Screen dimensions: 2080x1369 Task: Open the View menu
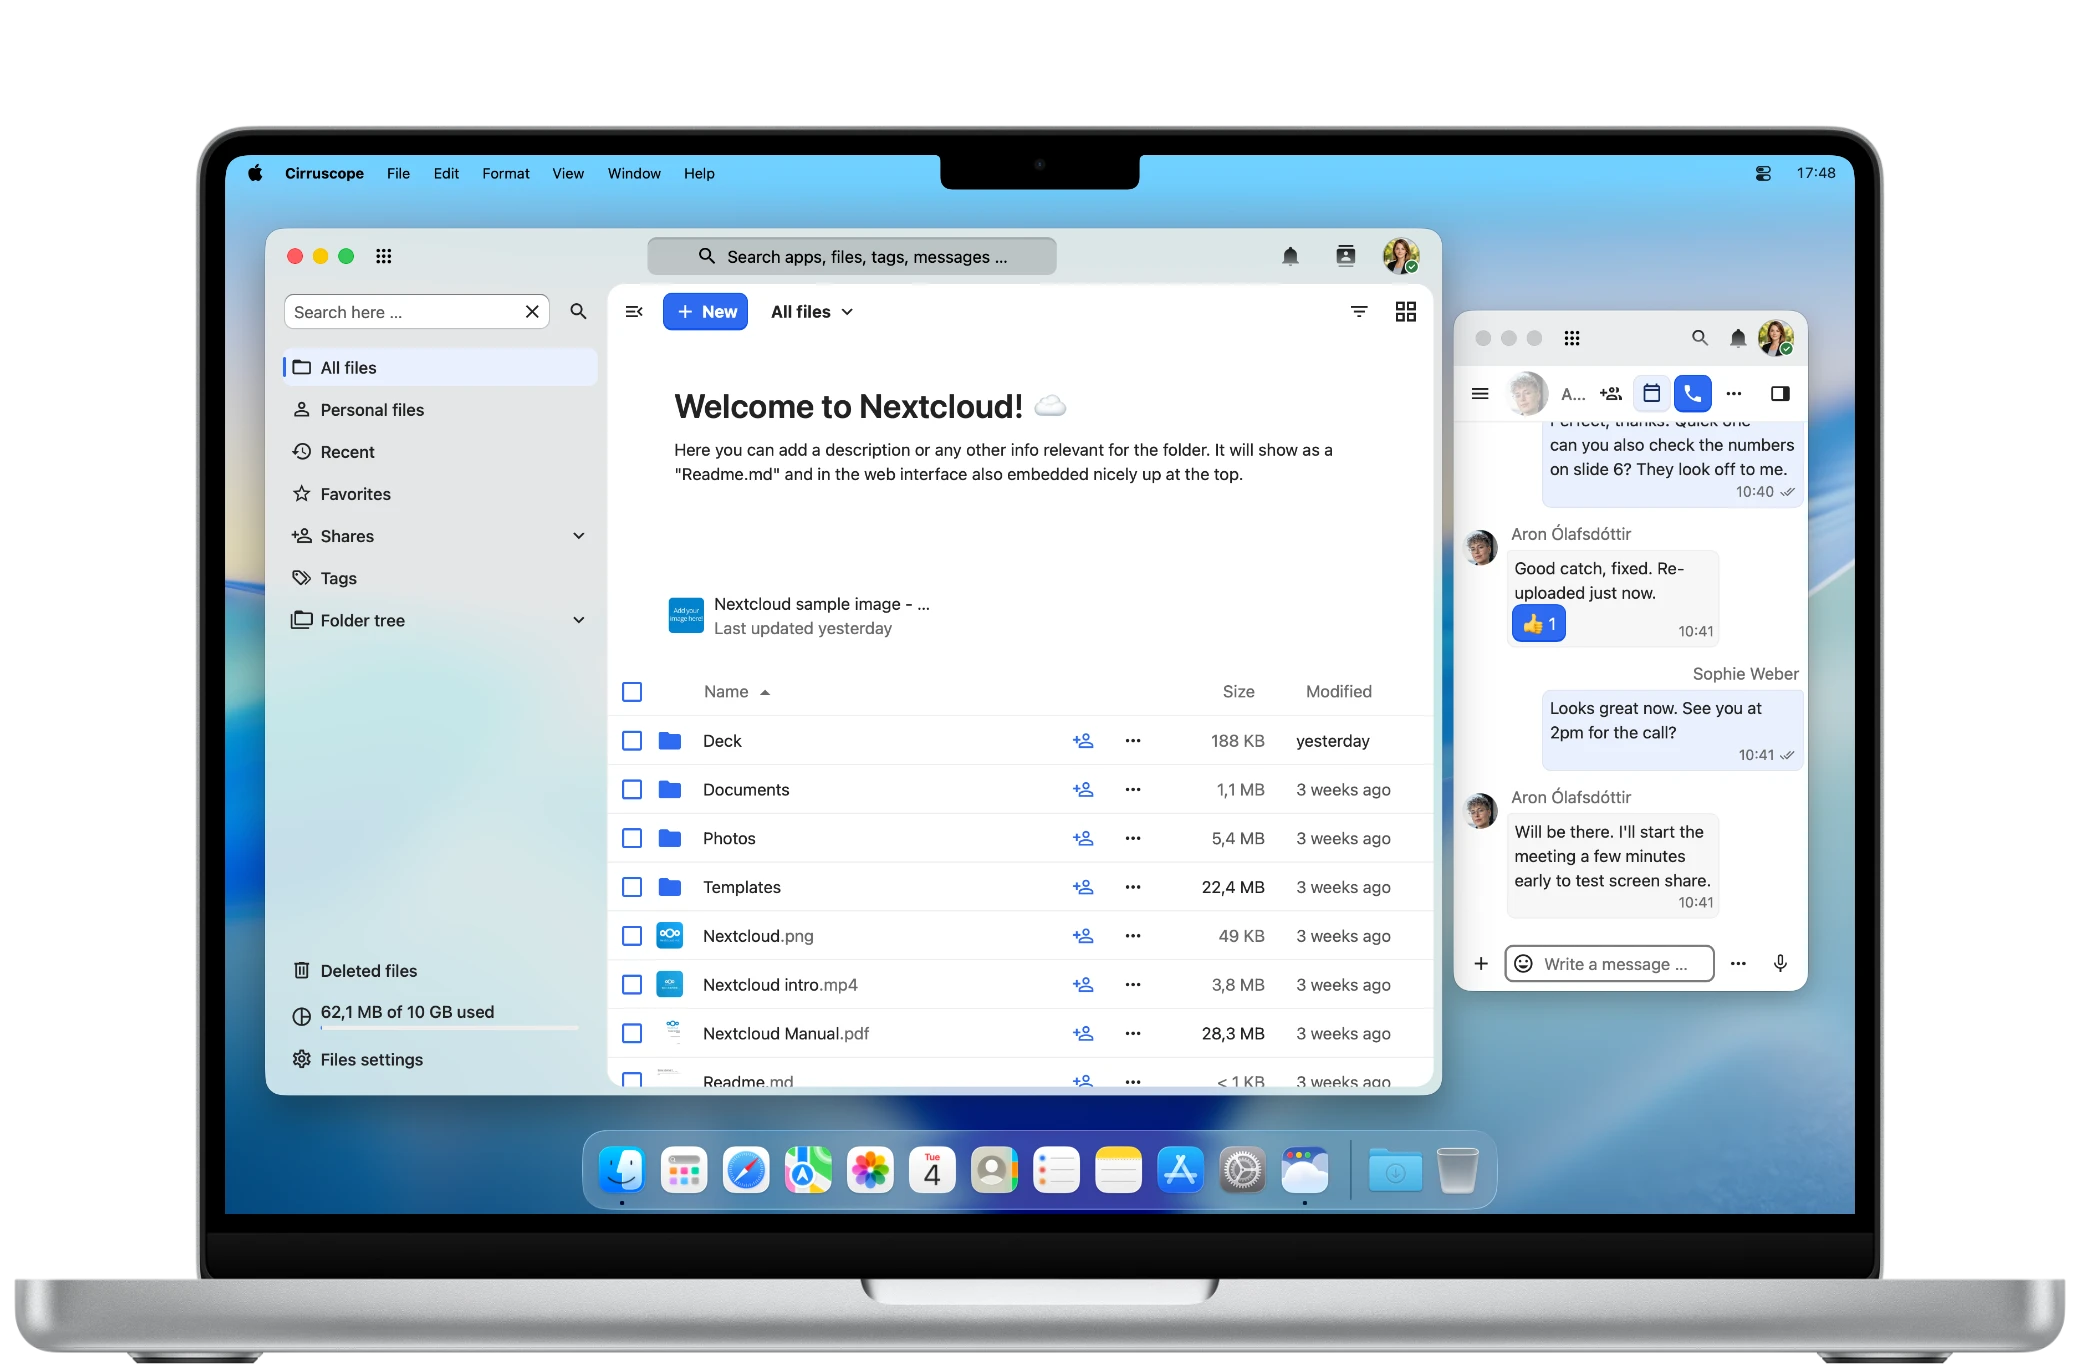click(568, 173)
